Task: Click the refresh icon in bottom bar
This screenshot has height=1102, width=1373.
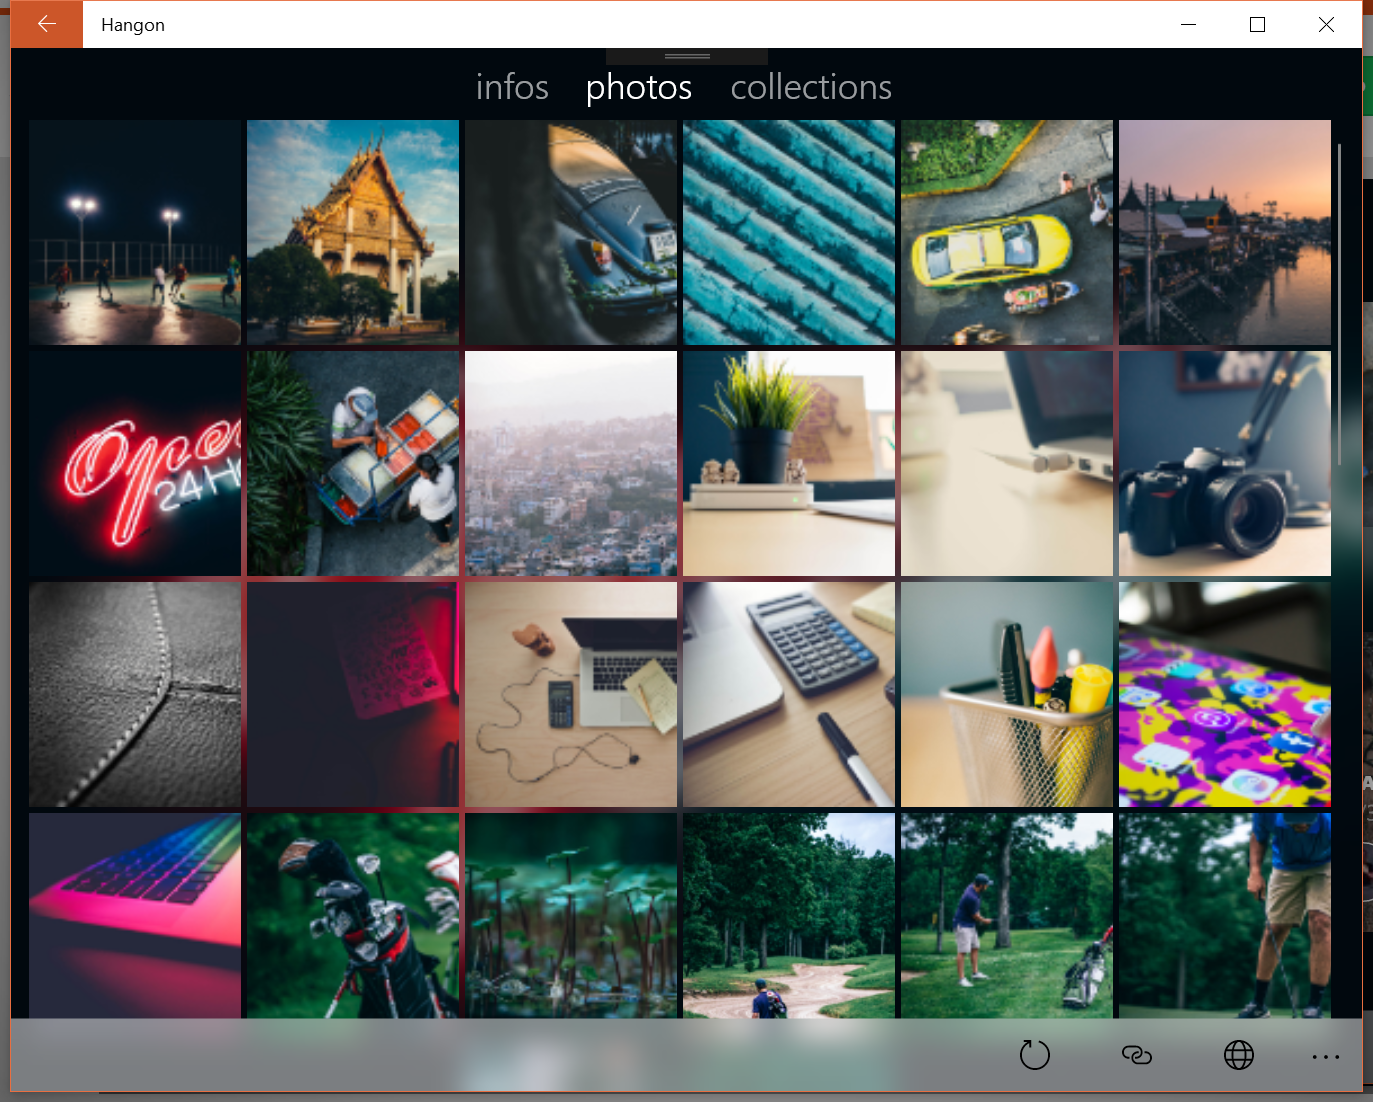Action: pos(1035,1055)
